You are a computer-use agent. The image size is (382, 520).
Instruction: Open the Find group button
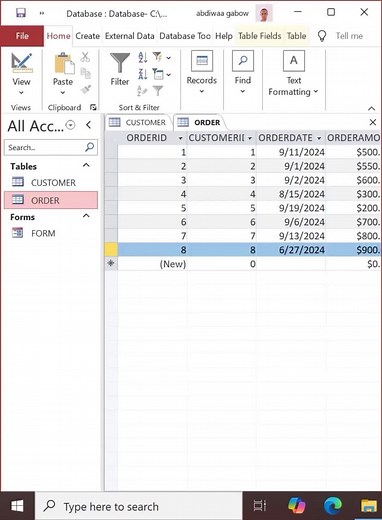243,72
